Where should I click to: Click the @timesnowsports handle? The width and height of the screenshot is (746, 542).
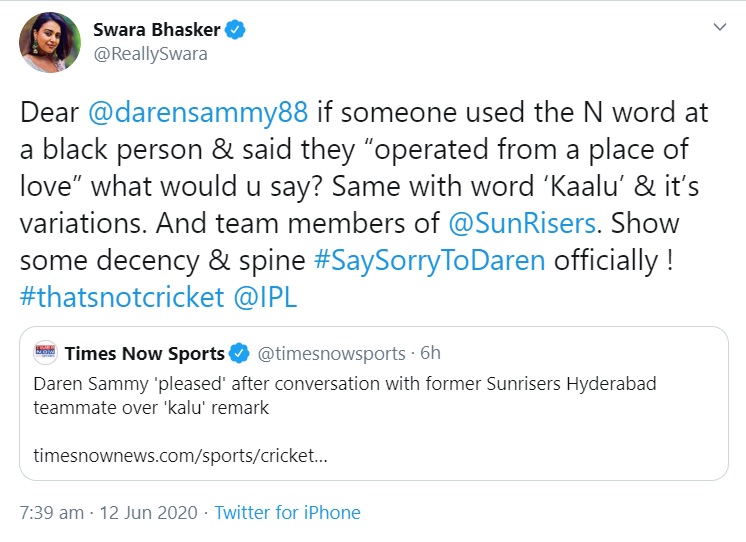tap(331, 353)
